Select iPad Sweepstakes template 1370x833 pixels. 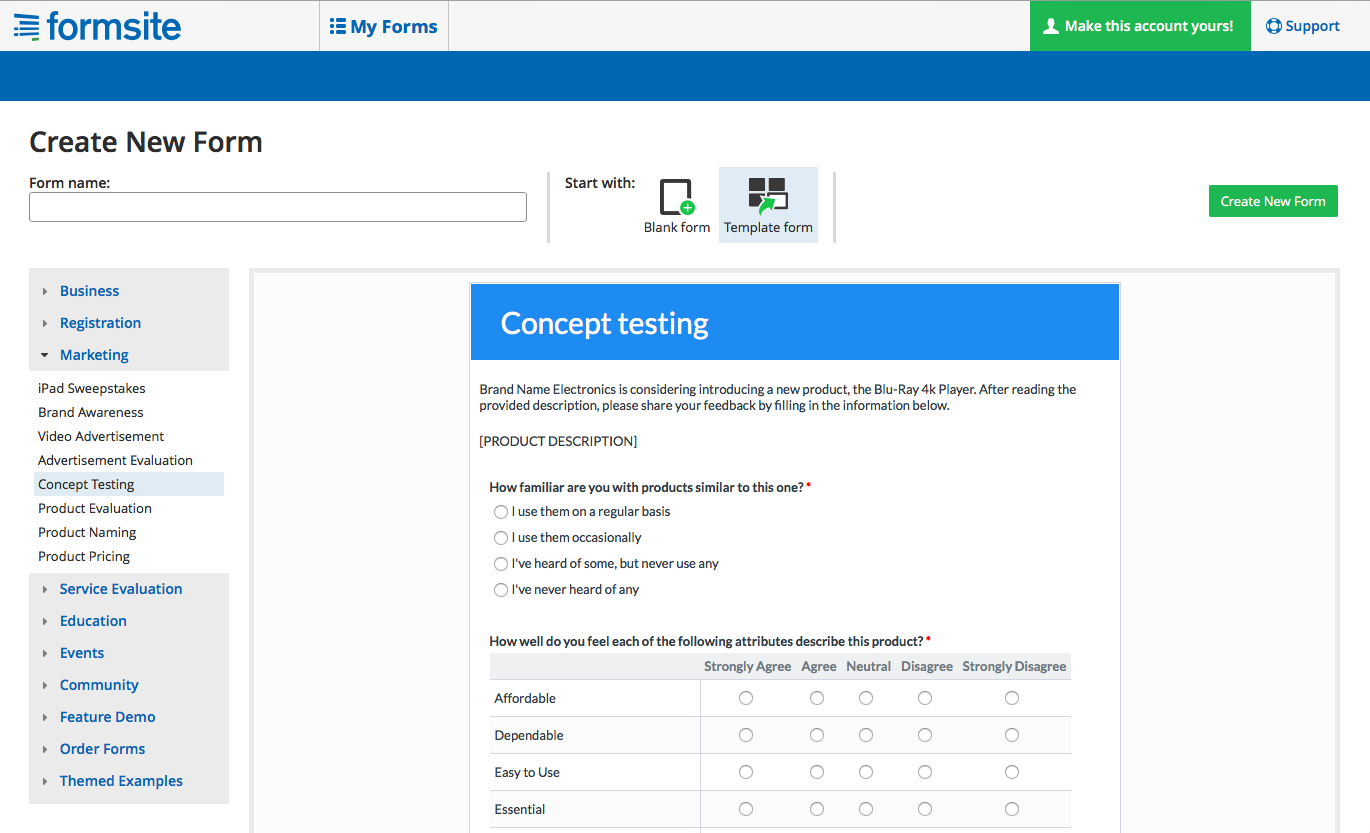[x=92, y=388]
